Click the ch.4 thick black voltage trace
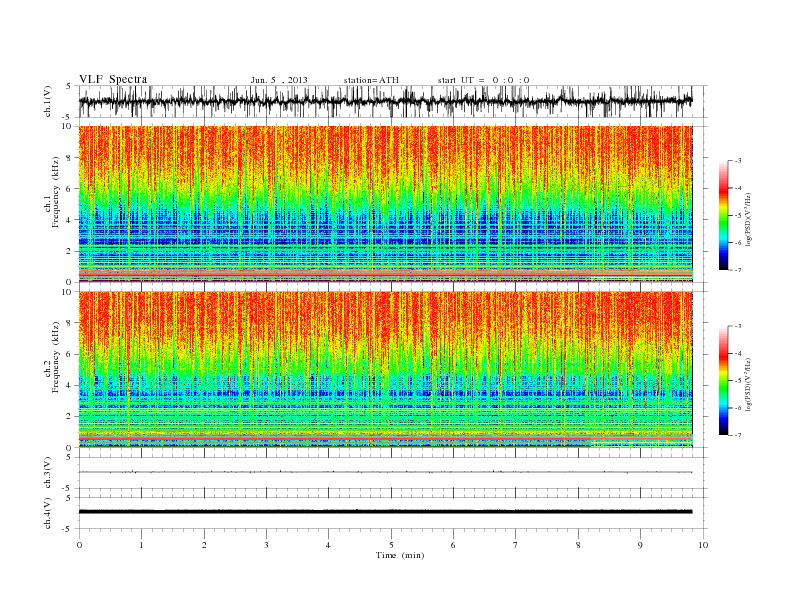Viewport: 792px width, 612px height. (x=385, y=512)
